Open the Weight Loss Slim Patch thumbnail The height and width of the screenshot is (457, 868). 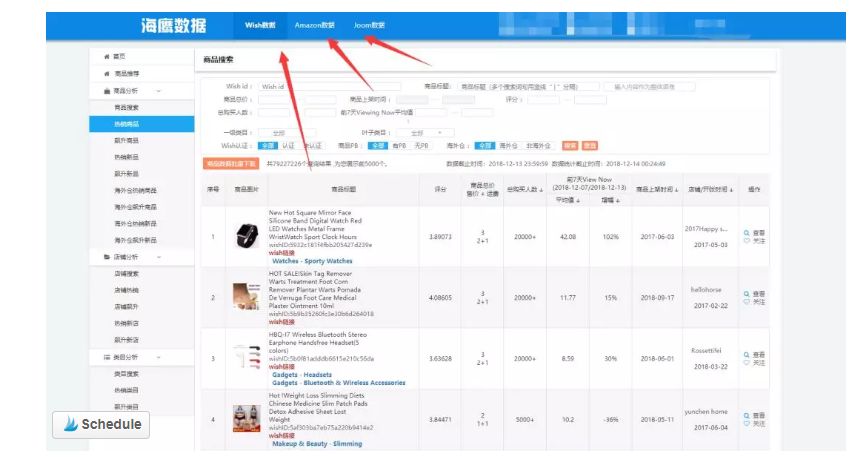pyautogui.click(x=246, y=418)
